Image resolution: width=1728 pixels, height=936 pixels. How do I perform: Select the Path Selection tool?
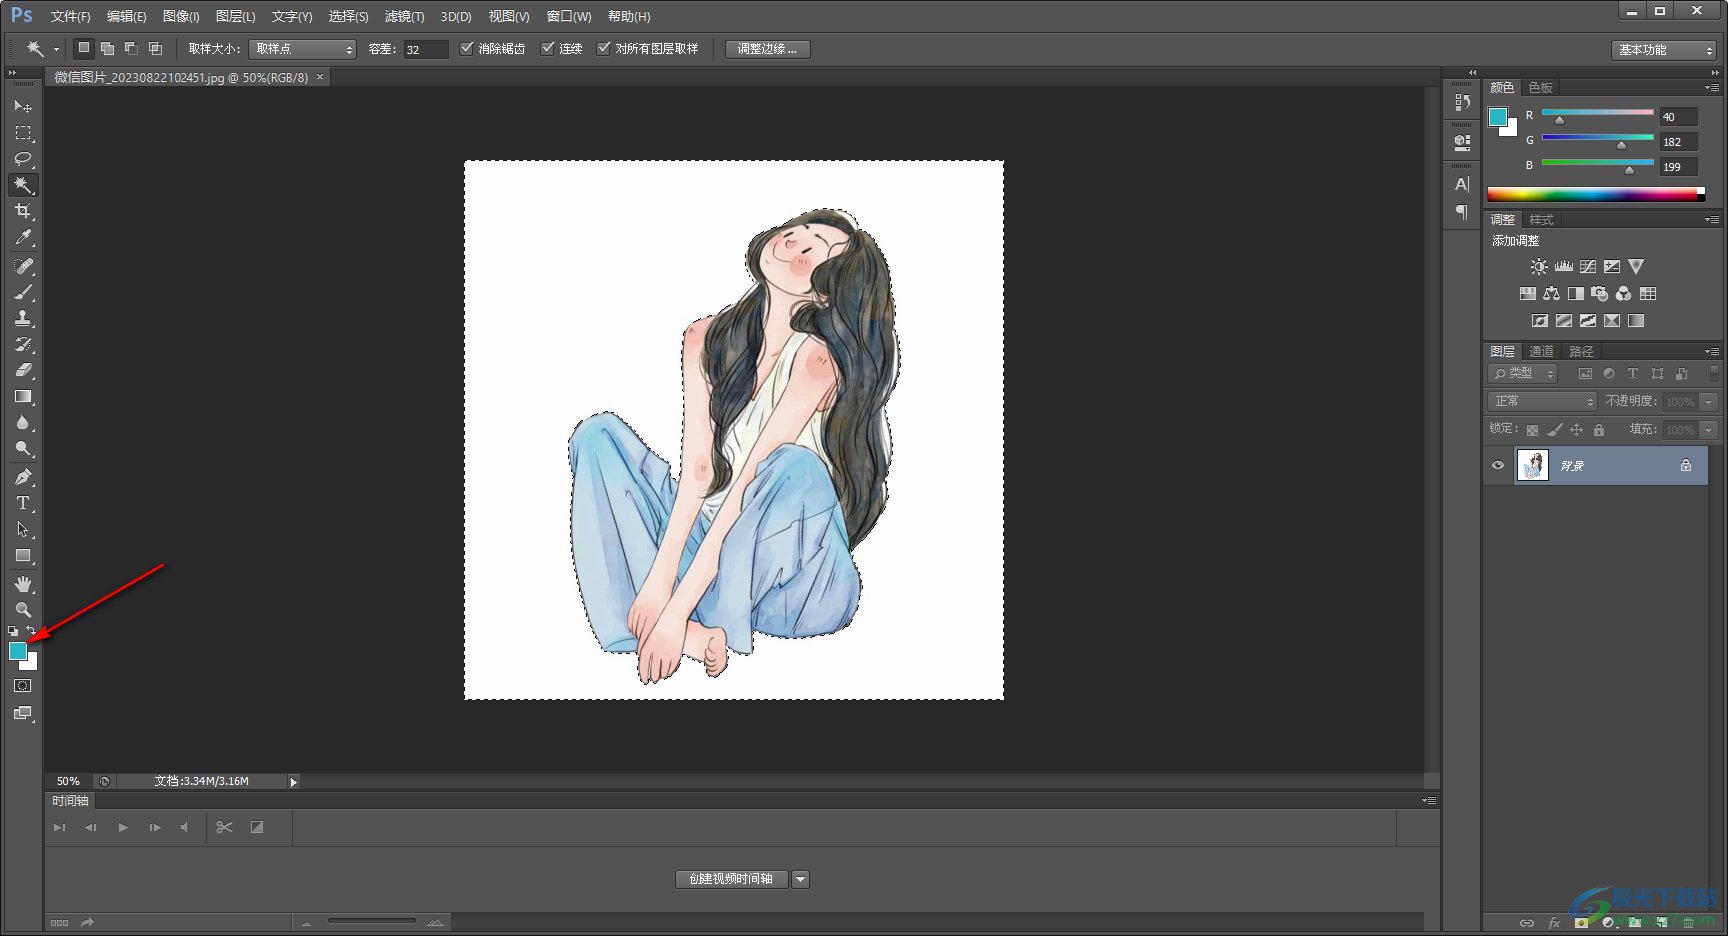[x=23, y=529]
